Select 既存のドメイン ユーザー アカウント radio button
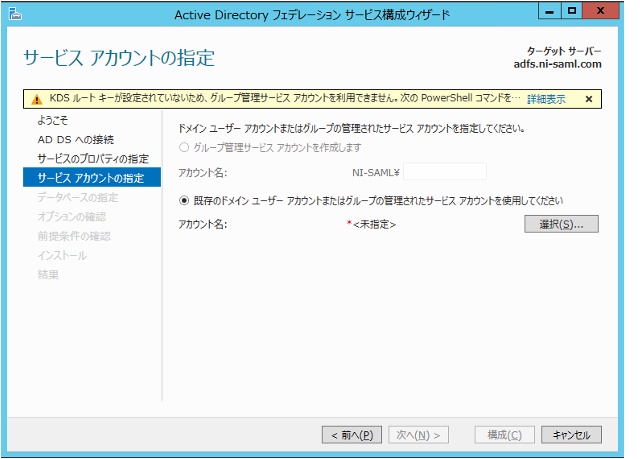This screenshot has height=459, width=640. tap(184, 200)
